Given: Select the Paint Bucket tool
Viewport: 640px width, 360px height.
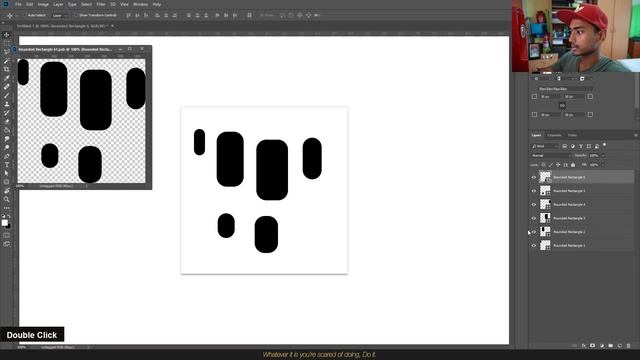Looking at the screenshot, I should (7, 130).
